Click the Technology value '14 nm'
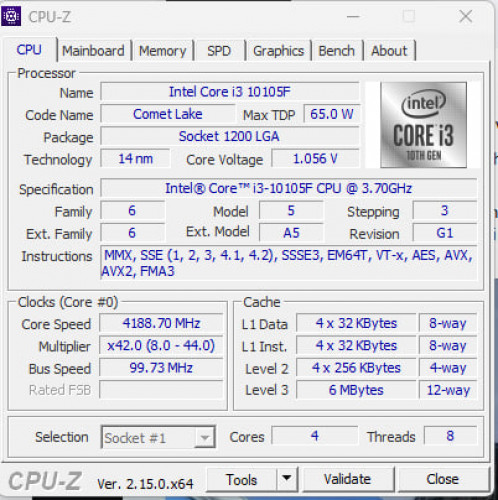The width and height of the screenshot is (498, 500). point(135,159)
